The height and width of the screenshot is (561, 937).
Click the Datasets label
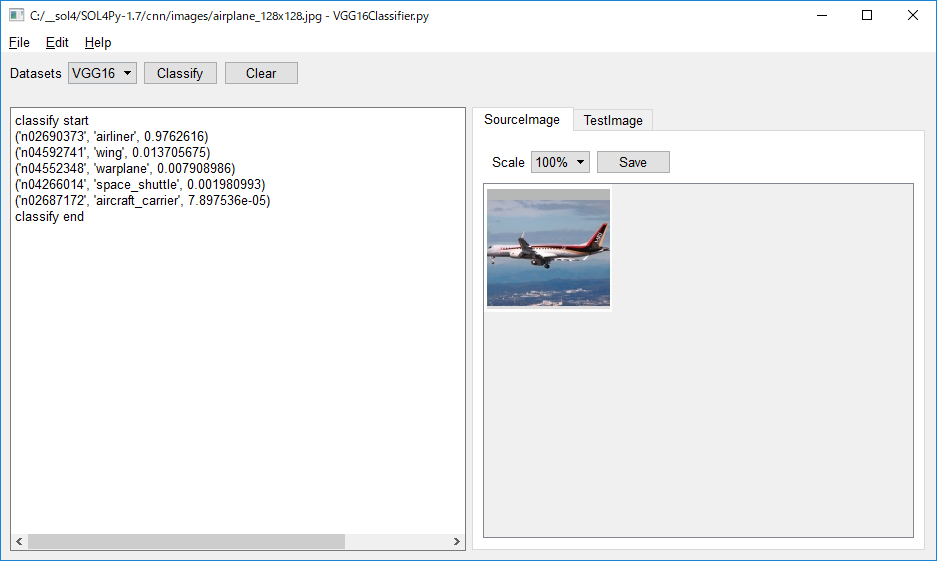[36, 73]
